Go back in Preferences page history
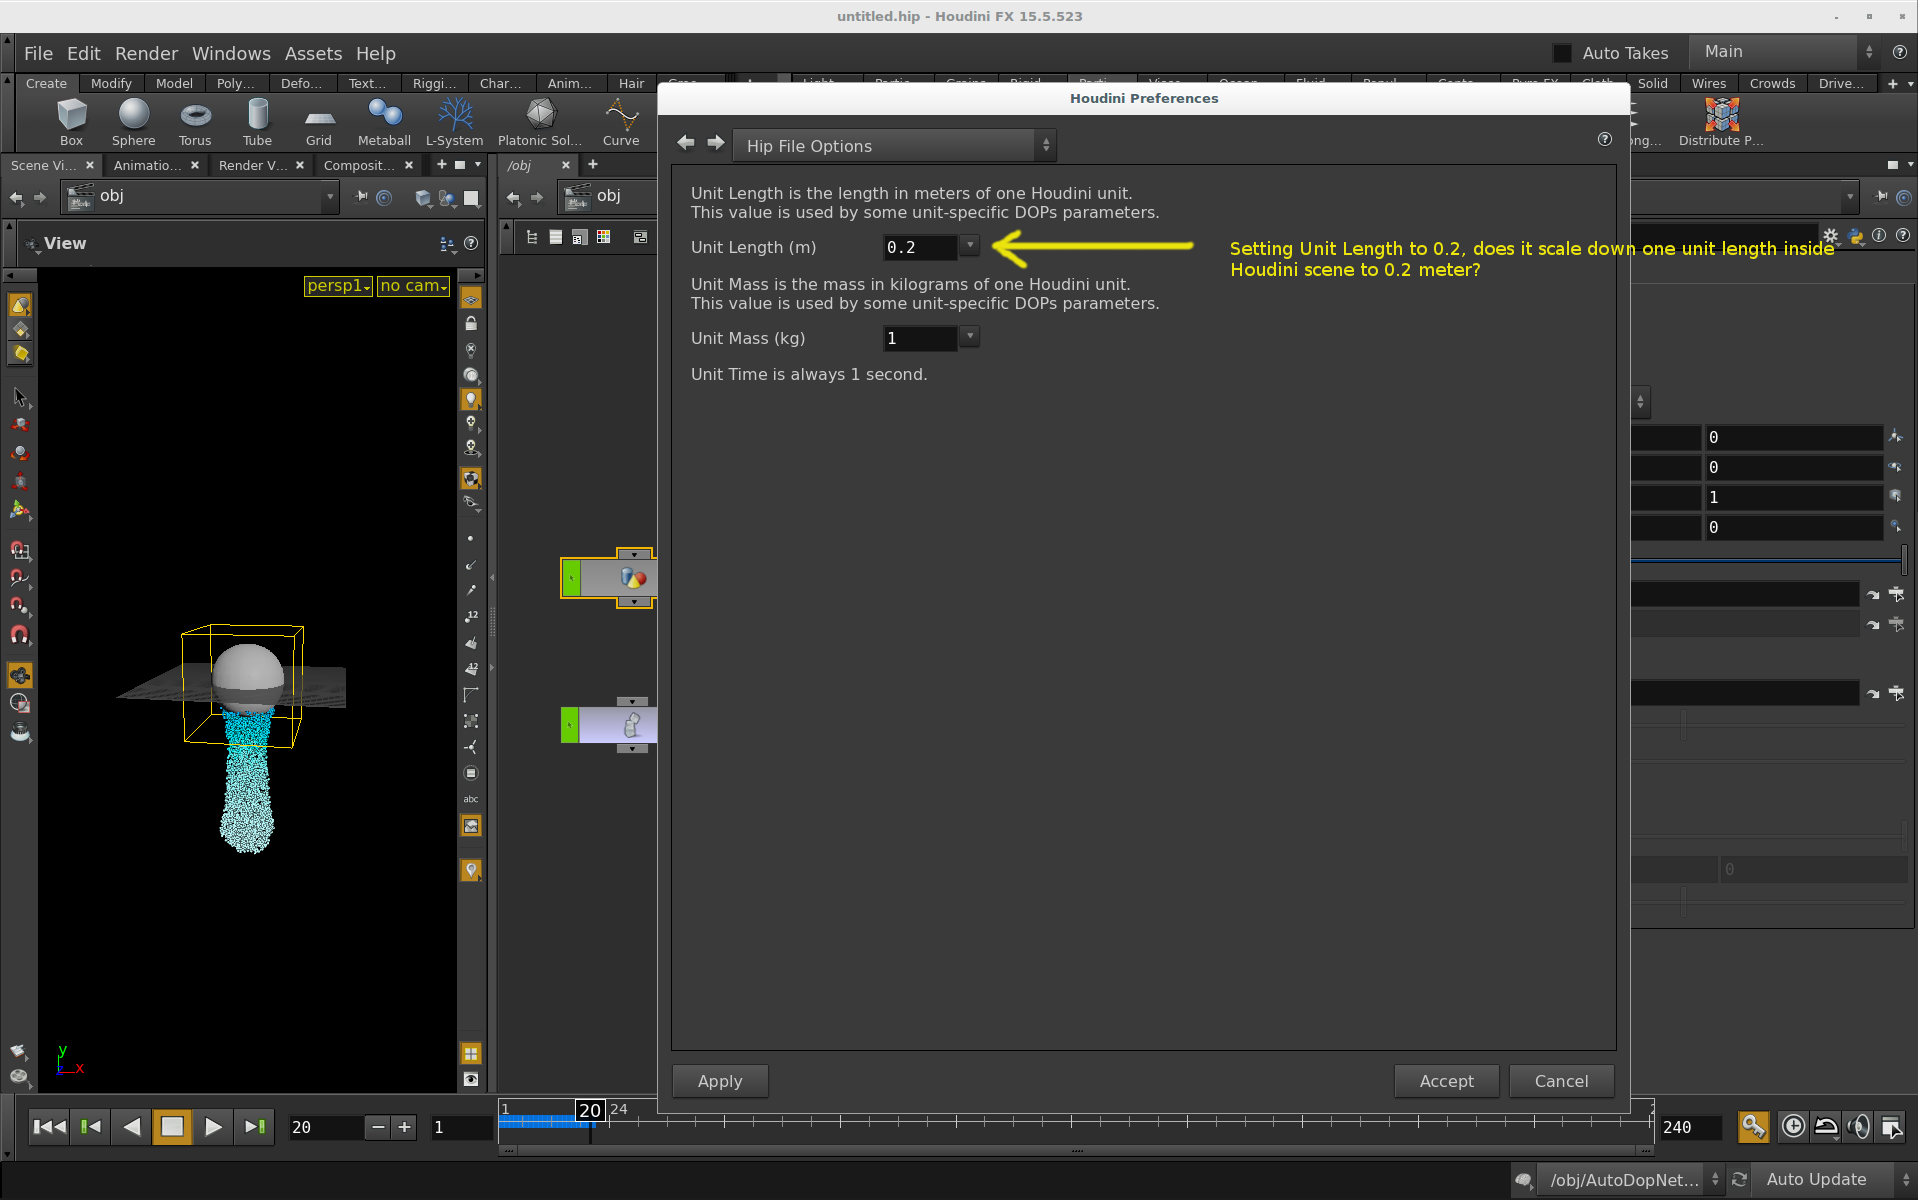This screenshot has width=1918, height=1200. tap(686, 143)
